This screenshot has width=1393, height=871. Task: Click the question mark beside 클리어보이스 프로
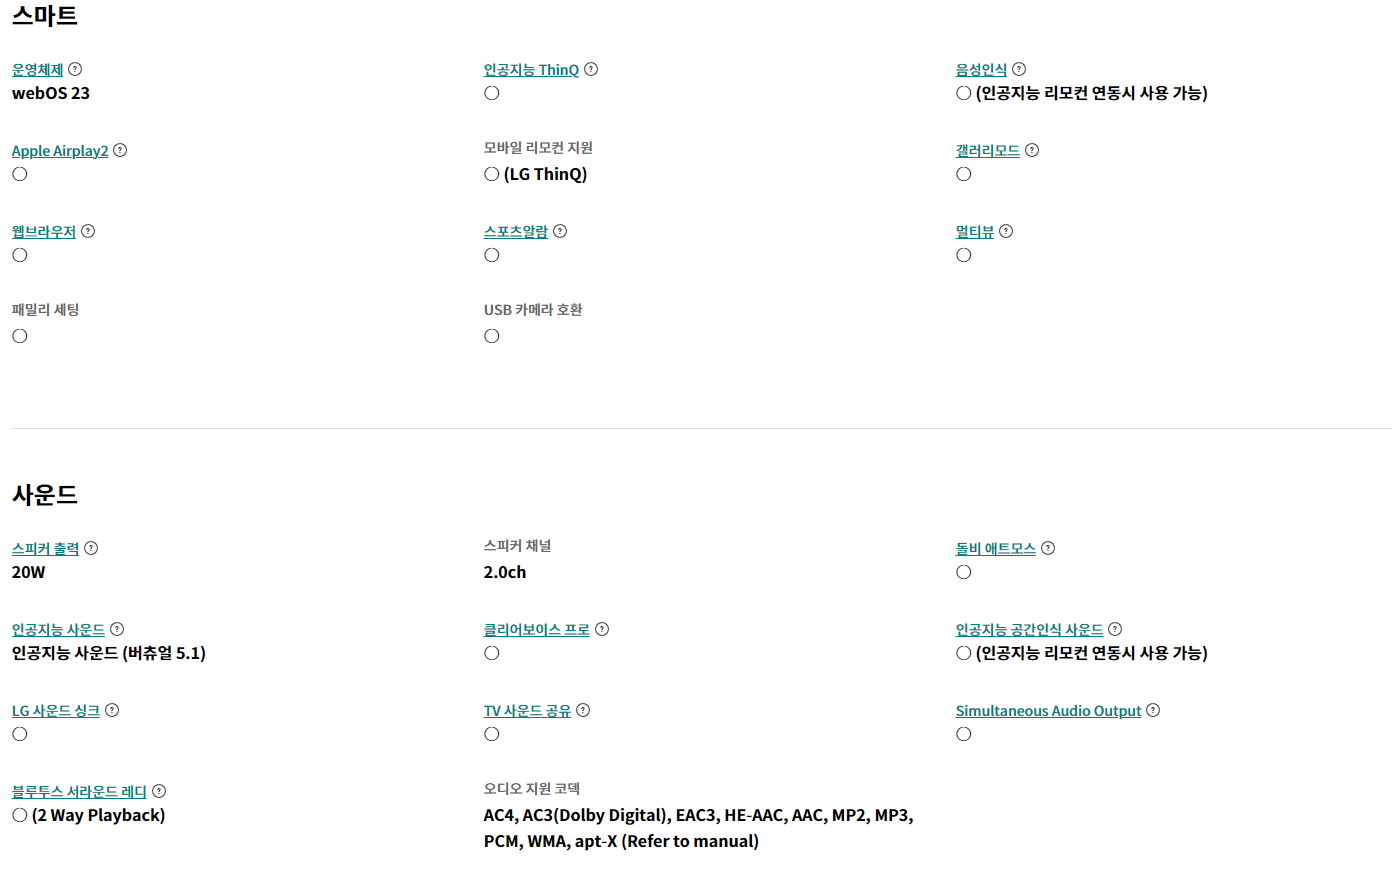(602, 629)
